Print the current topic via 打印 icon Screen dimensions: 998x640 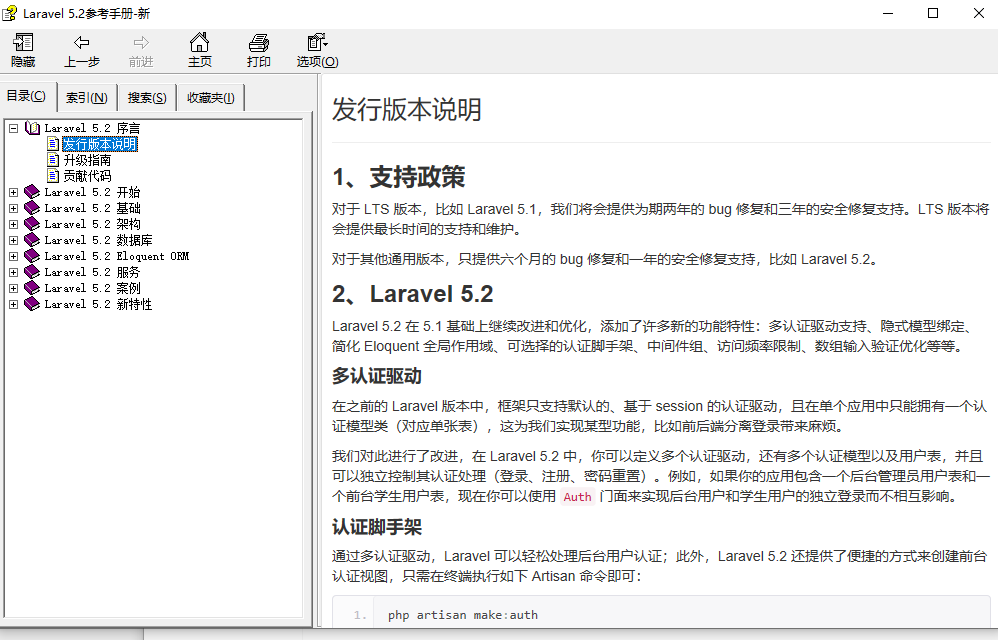click(x=258, y=50)
